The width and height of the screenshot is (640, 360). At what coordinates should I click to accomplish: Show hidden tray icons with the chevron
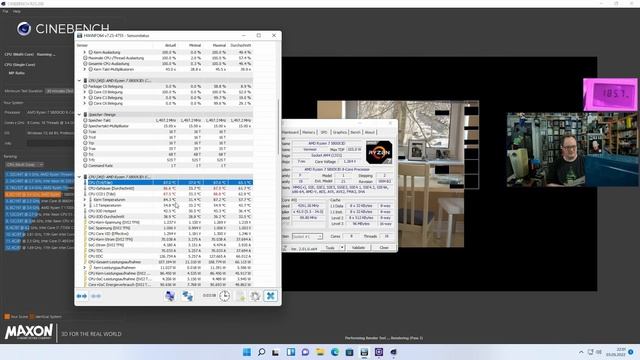coord(581,352)
